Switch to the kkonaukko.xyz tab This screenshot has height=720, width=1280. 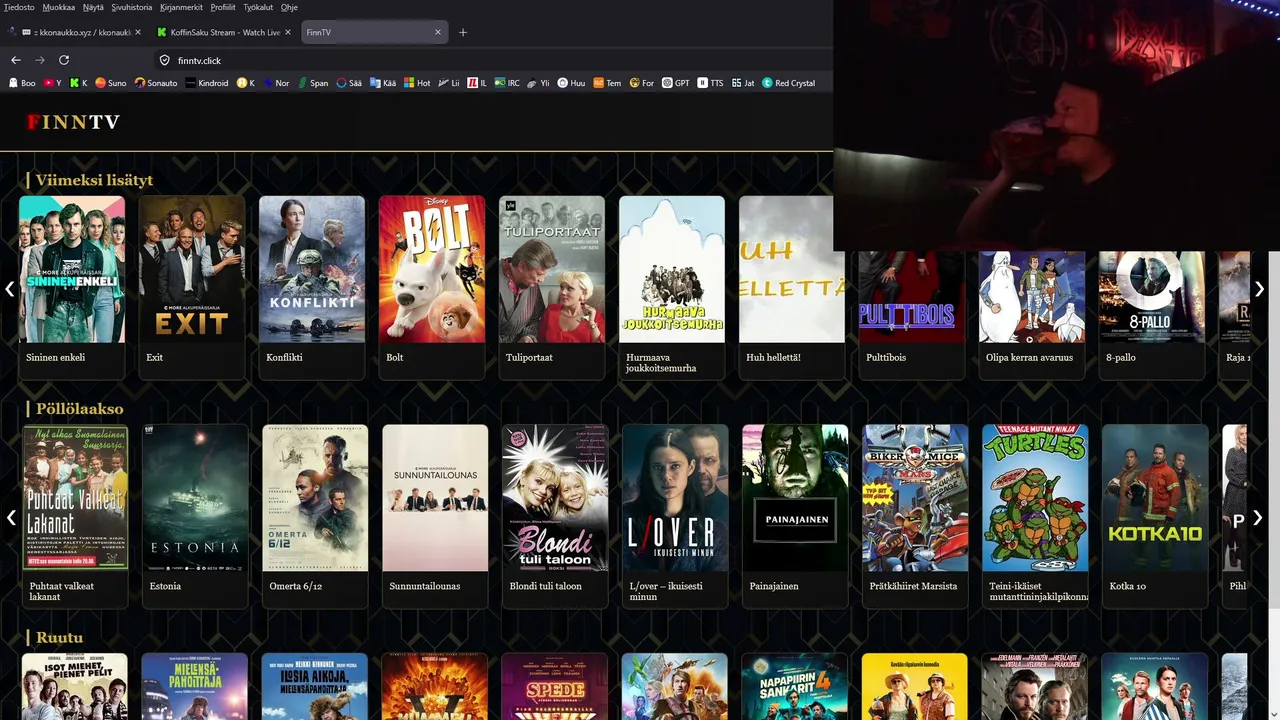pos(76,32)
